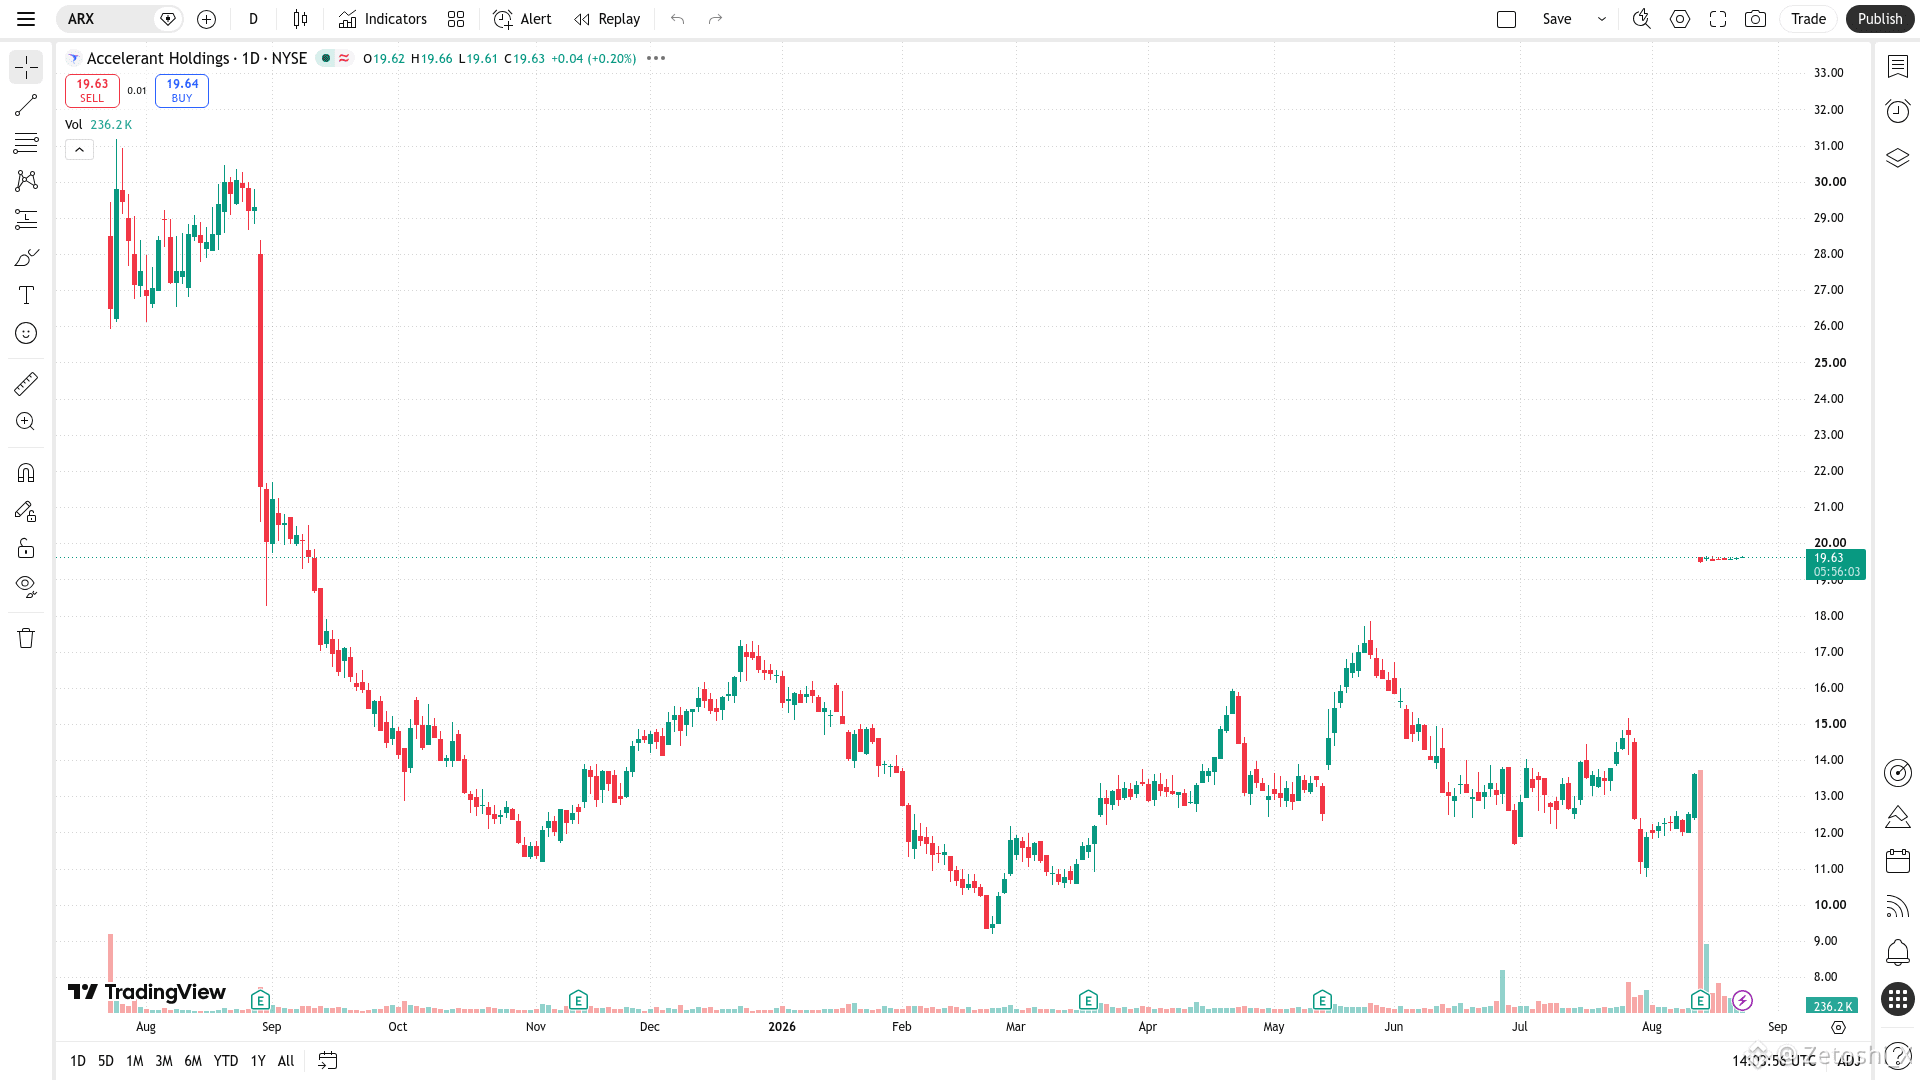Open the candlestick chart style menu
1920x1080 pixels.
300,19
